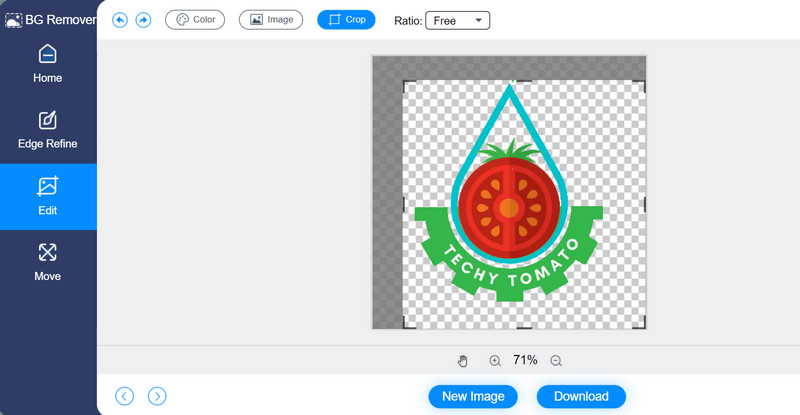Click the New Image button
This screenshot has width=800, height=415.
point(473,396)
